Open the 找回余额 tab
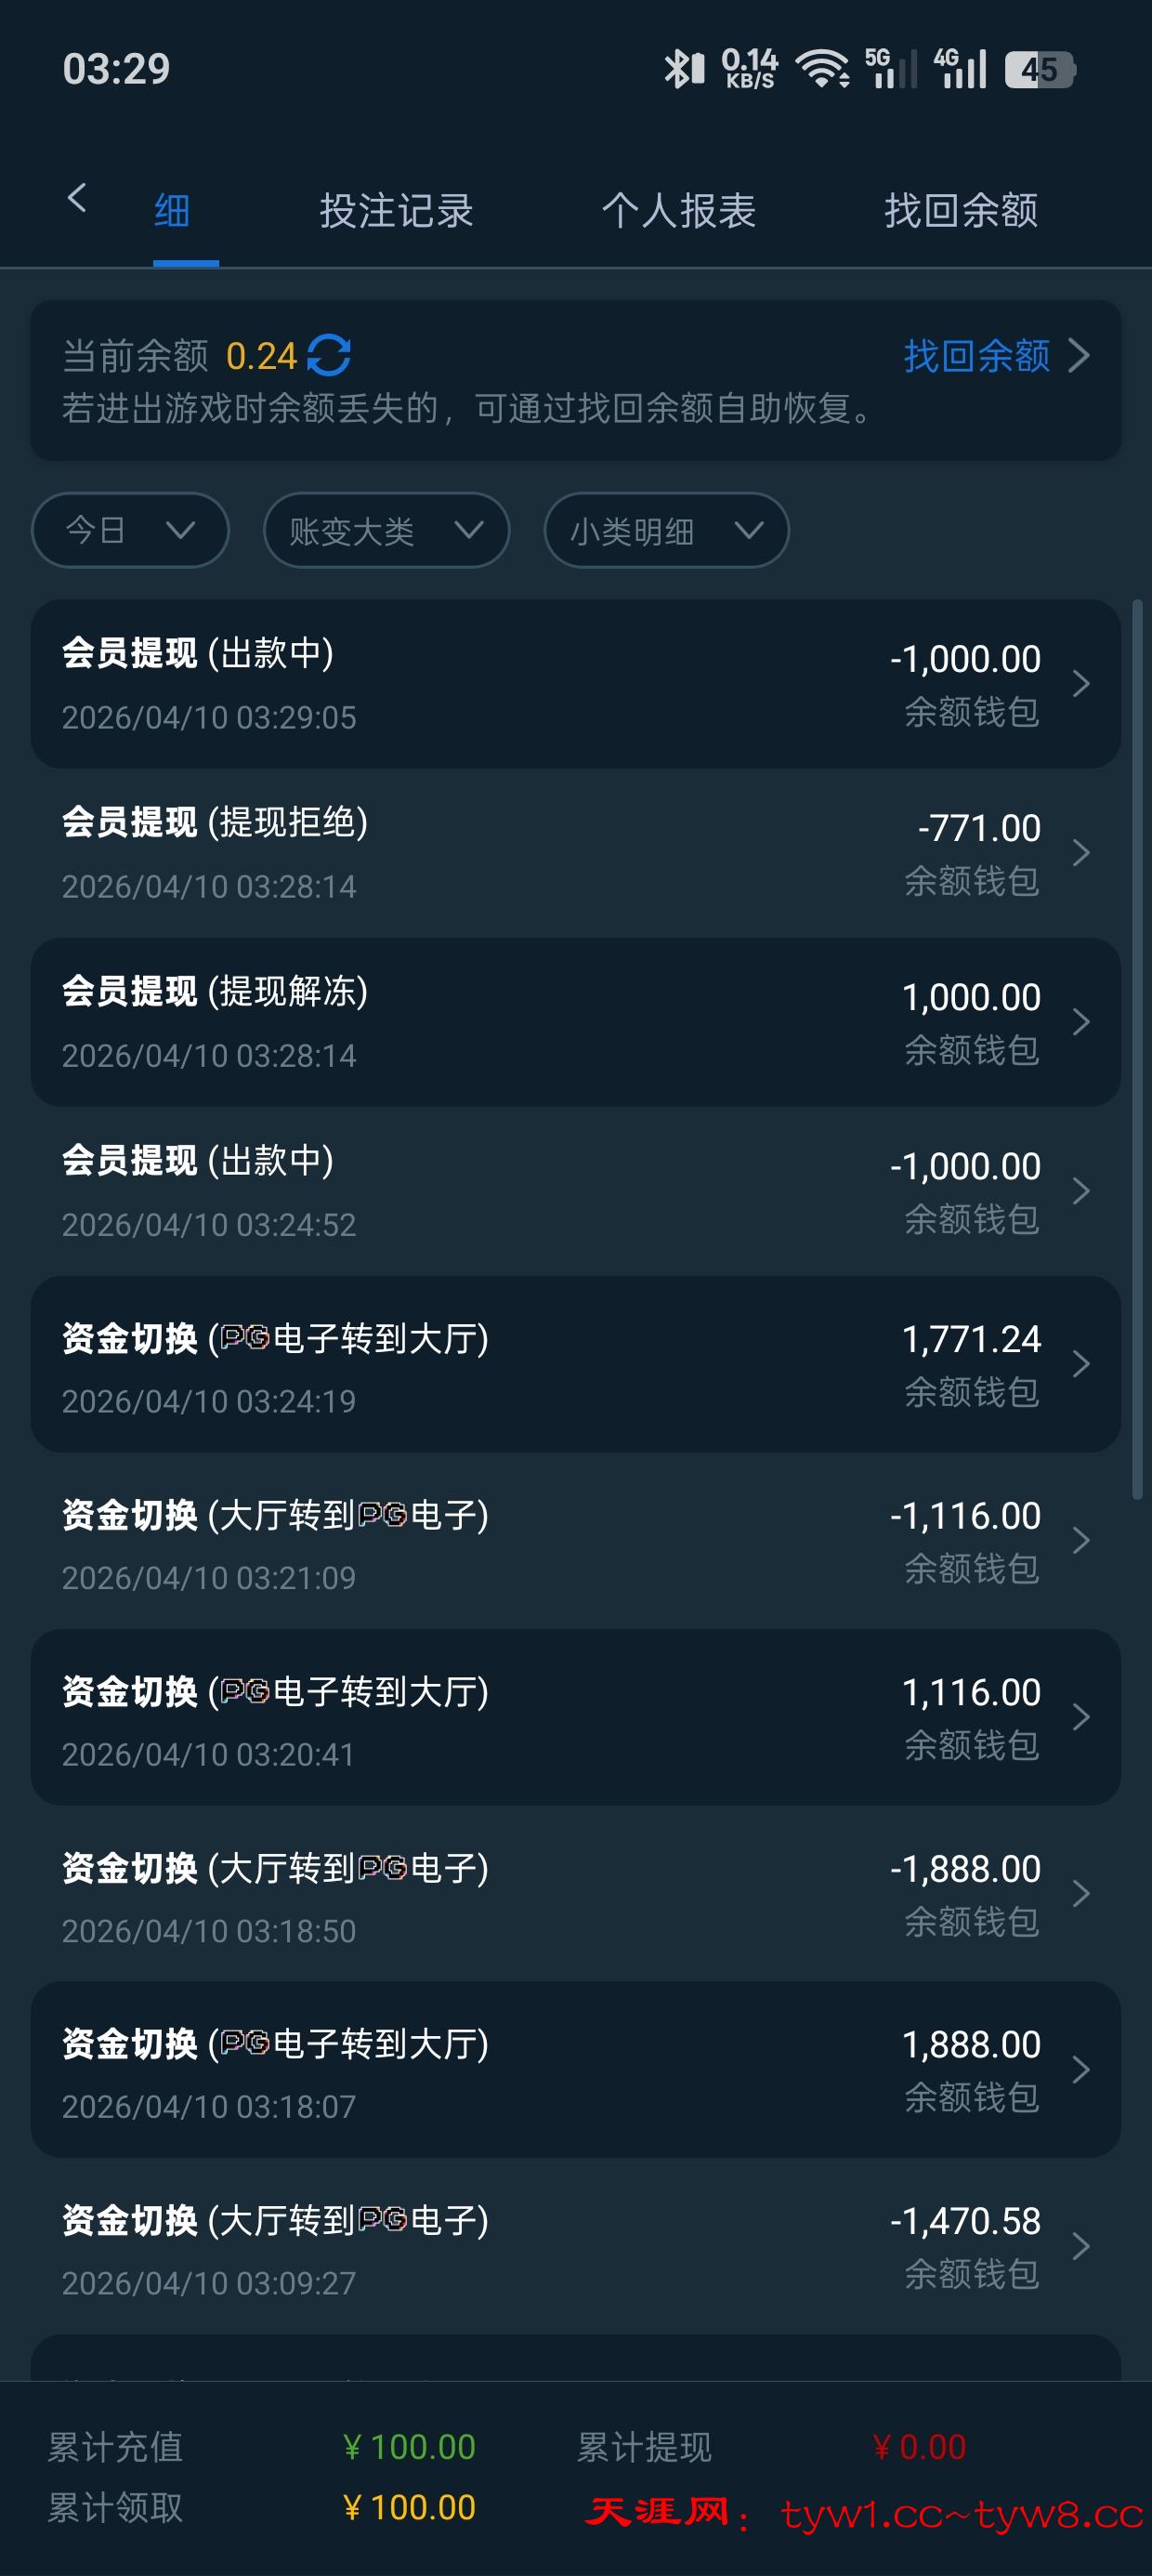1152x2576 pixels. click(960, 211)
